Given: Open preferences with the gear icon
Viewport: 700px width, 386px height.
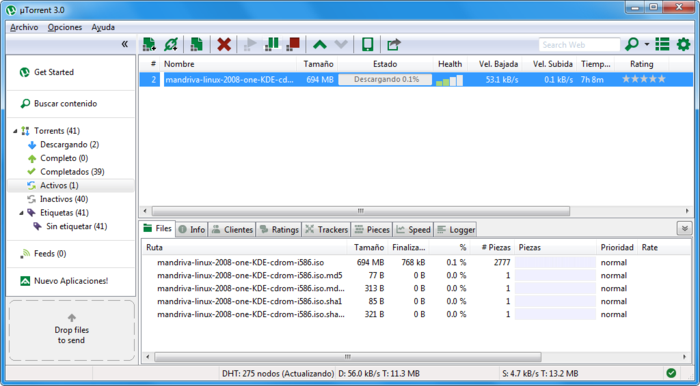Looking at the screenshot, I should 683,44.
